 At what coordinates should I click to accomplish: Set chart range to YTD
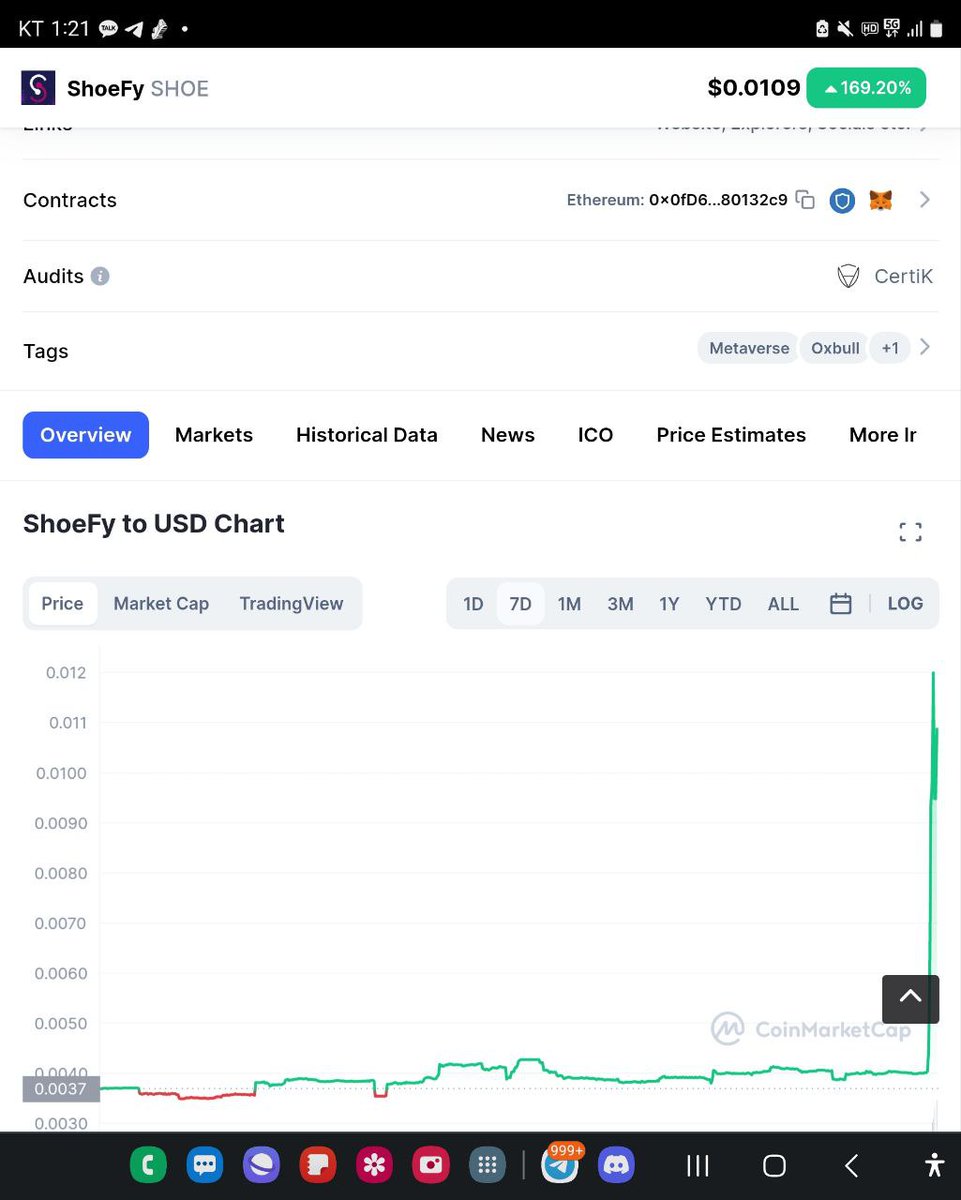[723, 604]
